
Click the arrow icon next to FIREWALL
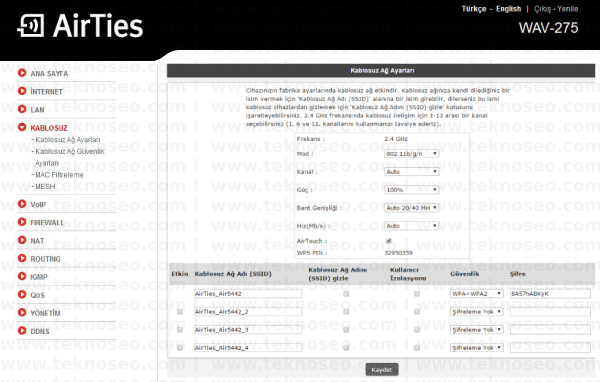click(x=22, y=222)
